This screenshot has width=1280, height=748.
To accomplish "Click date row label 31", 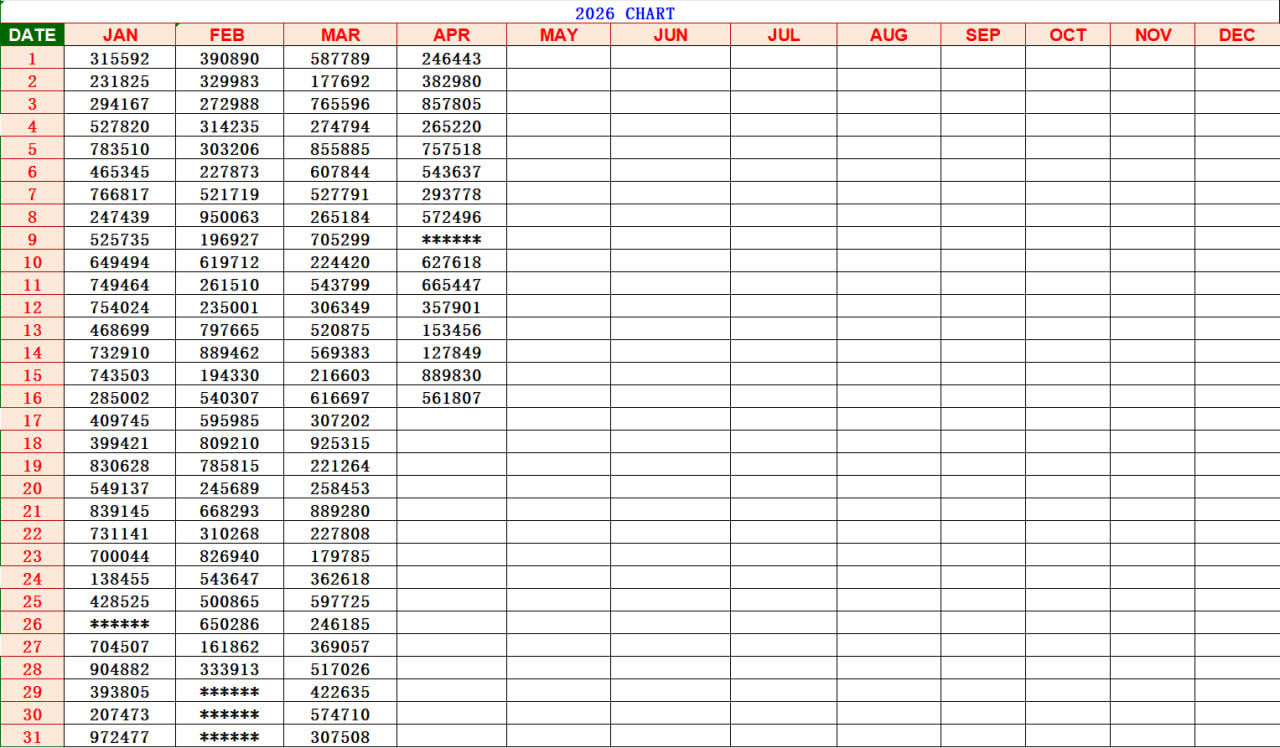I will [x=32, y=737].
